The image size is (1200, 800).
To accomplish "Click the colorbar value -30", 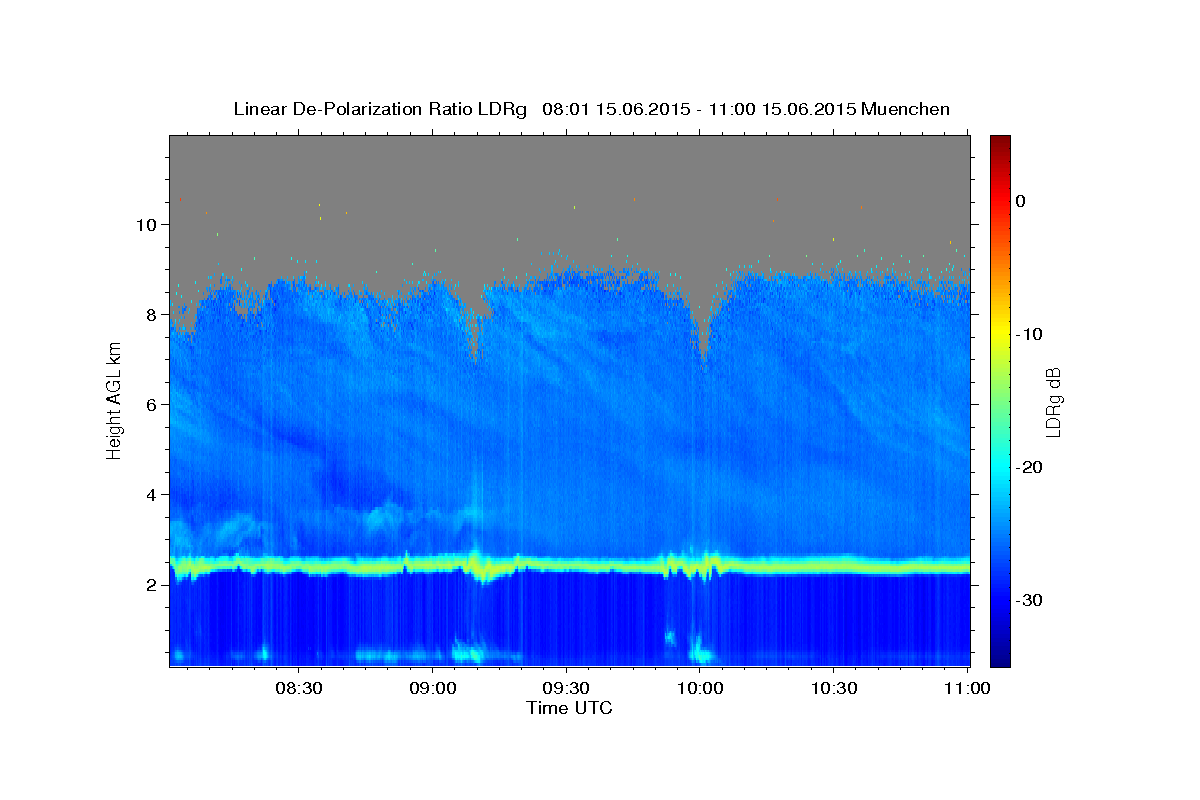I will 1029,600.
